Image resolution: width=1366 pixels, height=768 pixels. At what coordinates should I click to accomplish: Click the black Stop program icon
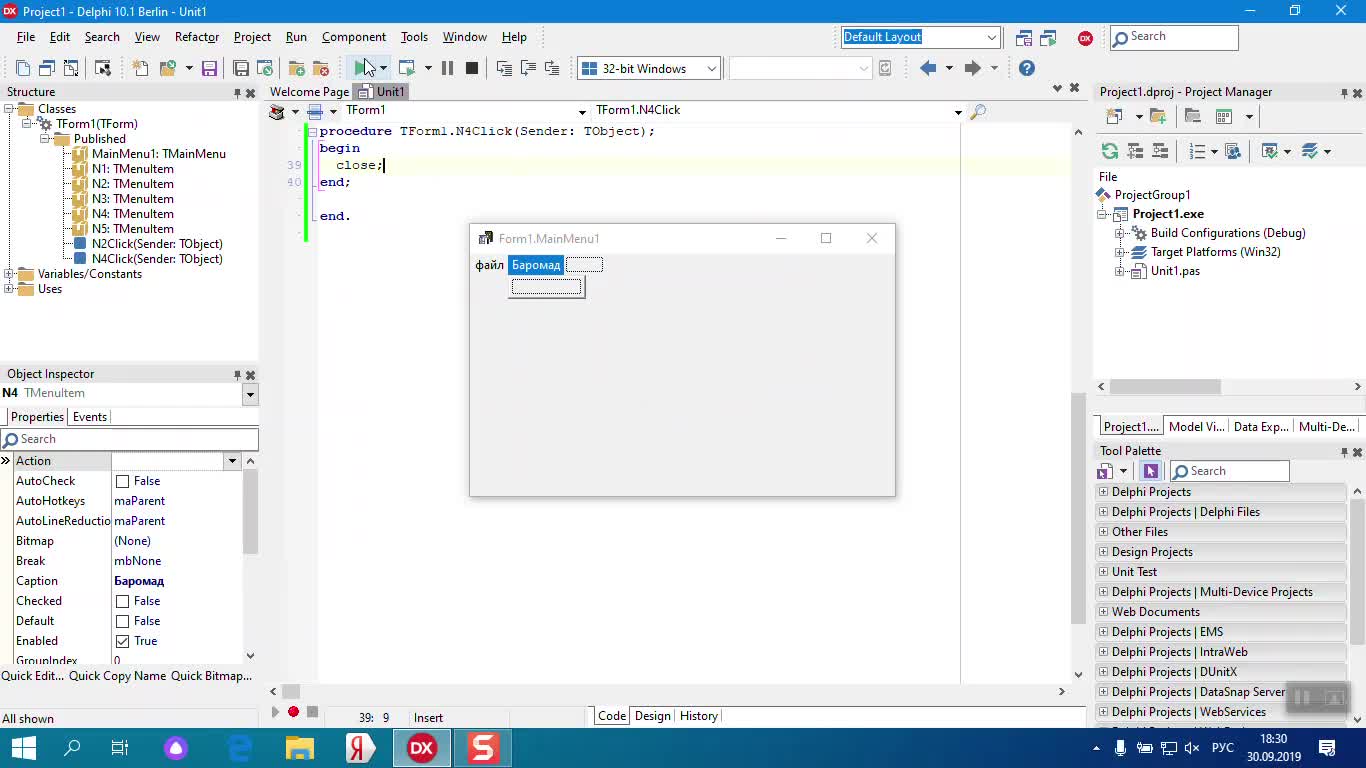tap(472, 68)
